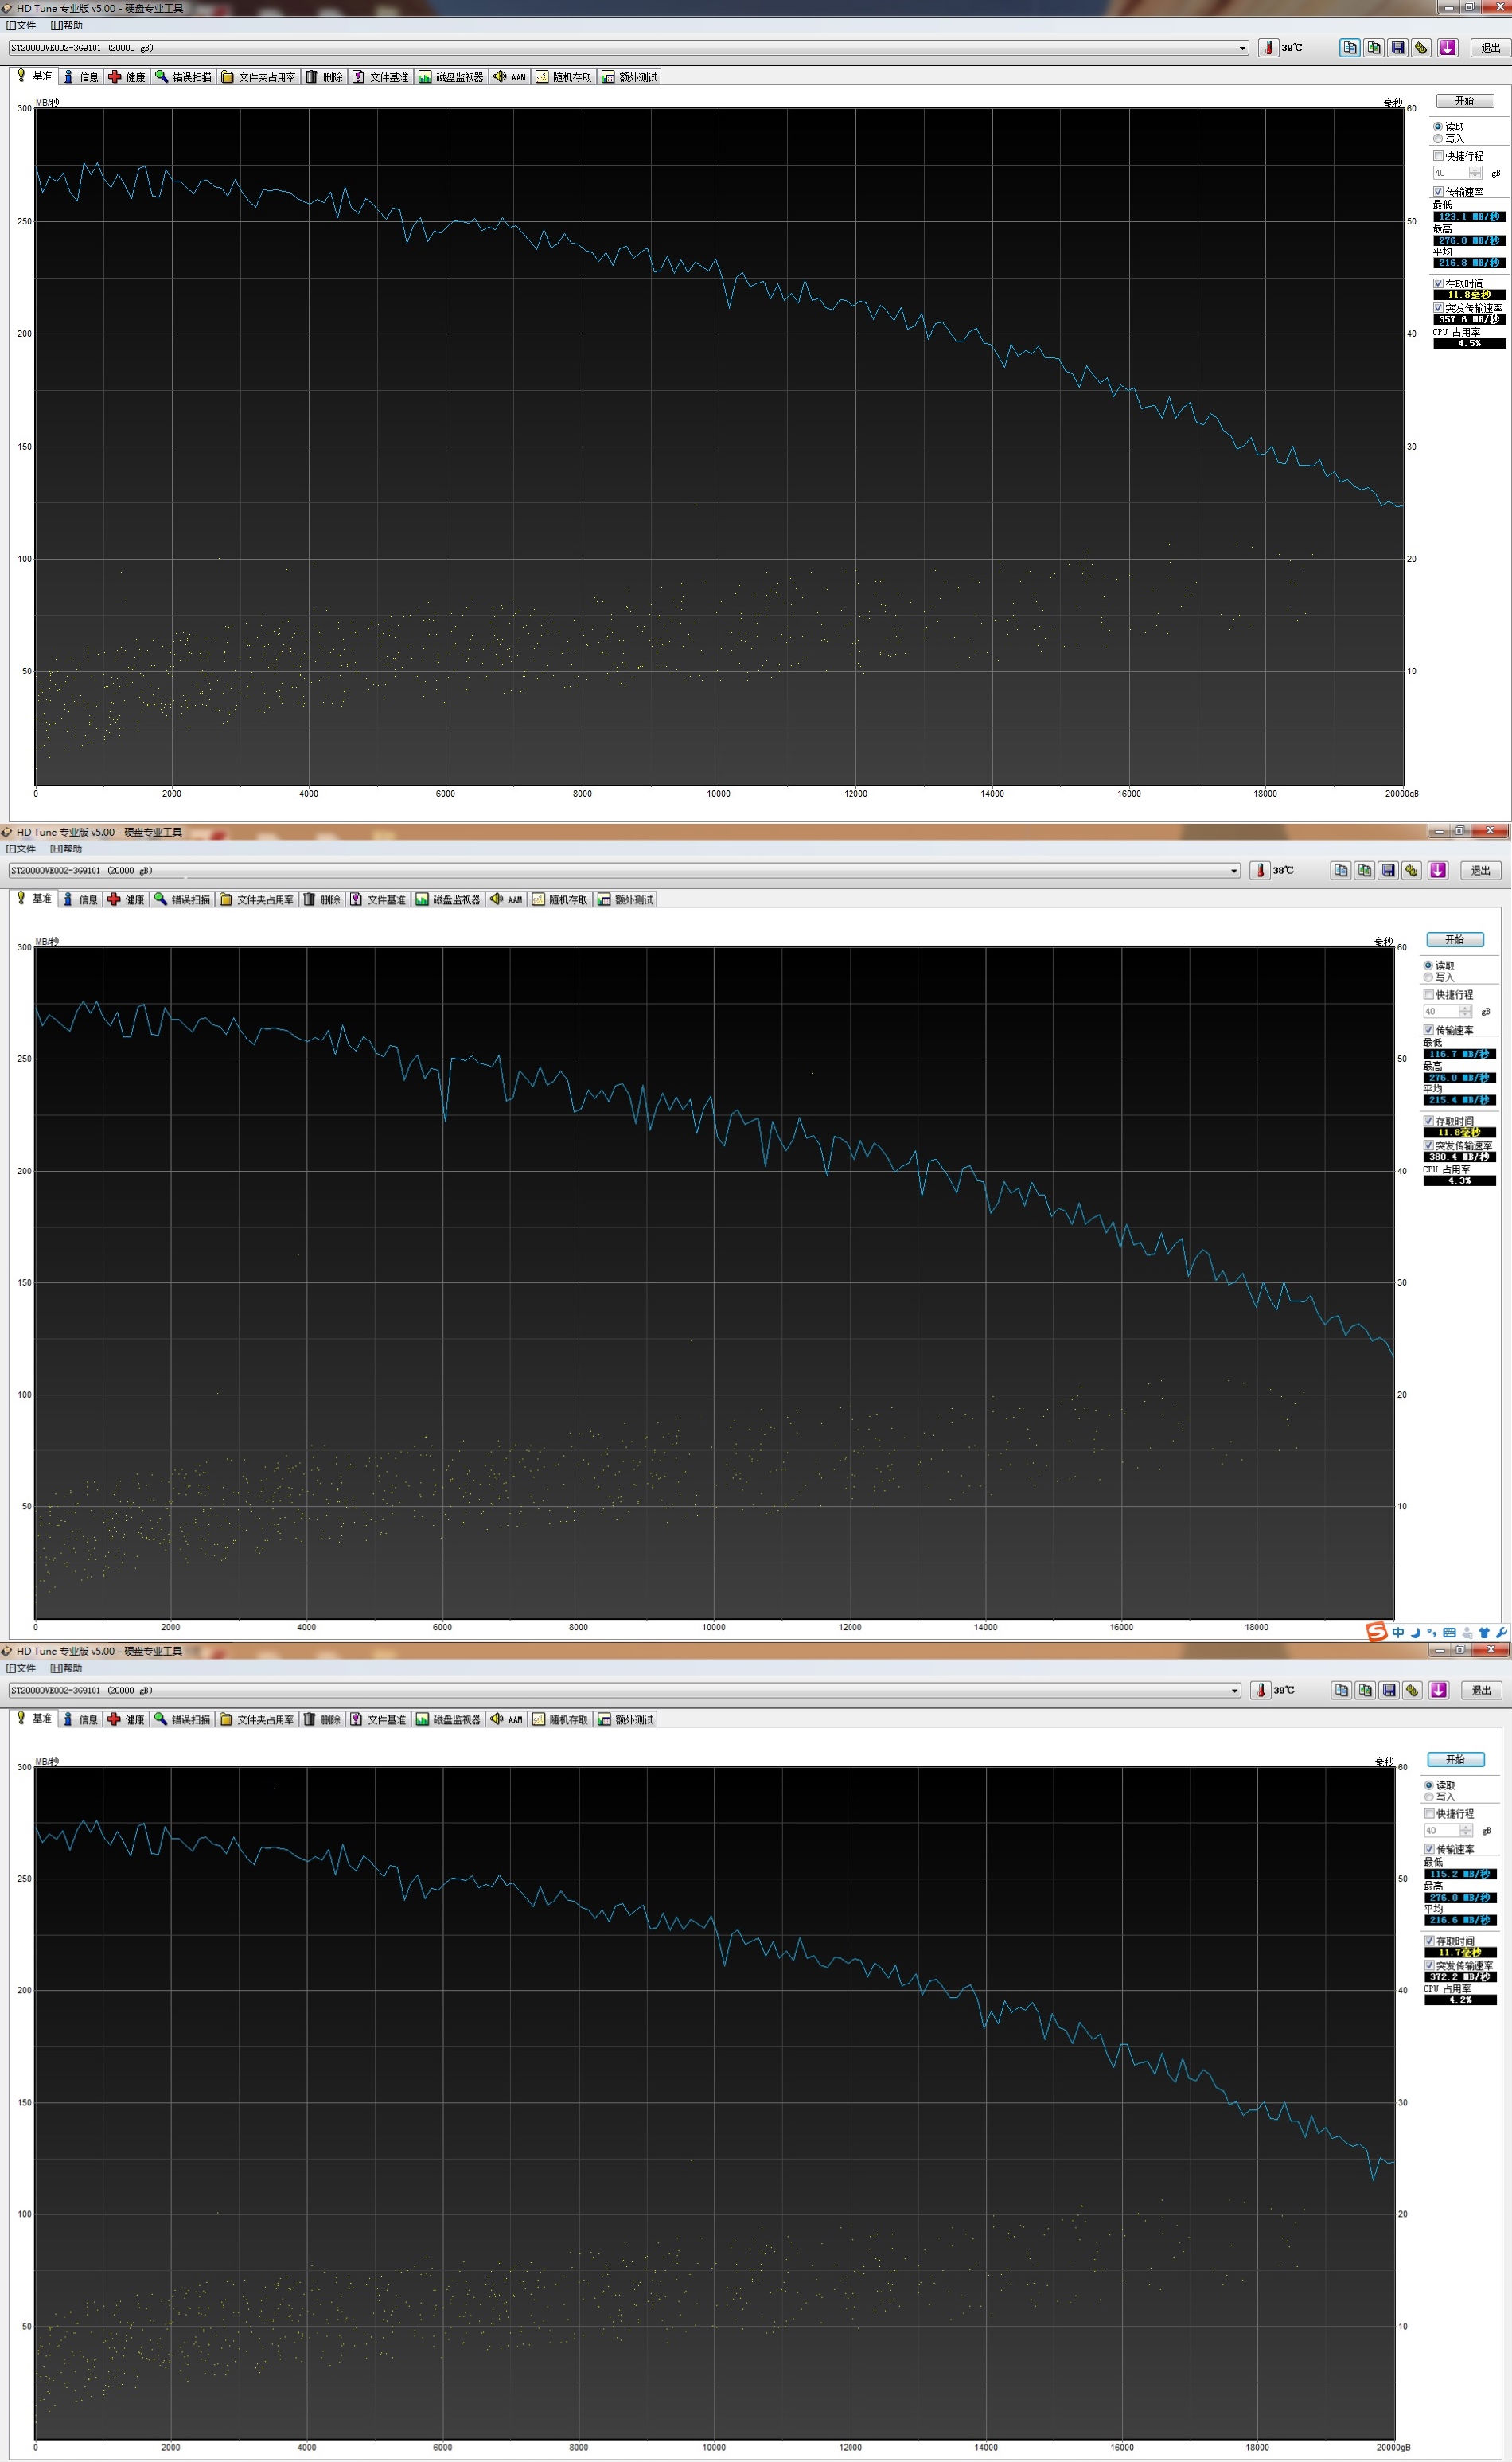This screenshot has width=1512, height=2462.
Task: Click the 退出 exit button in bottom window
Action: click(1481, 1690)
